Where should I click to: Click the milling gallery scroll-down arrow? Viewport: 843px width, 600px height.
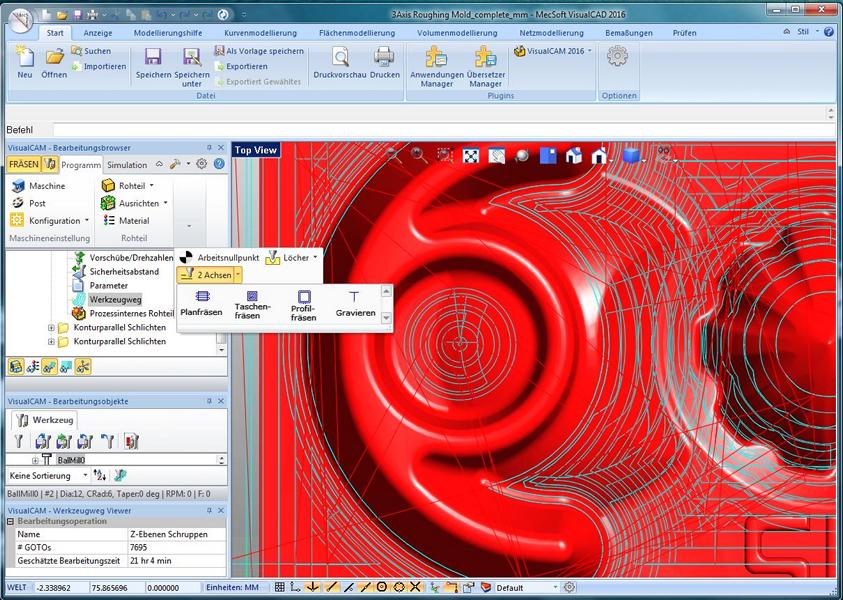pos(386,318)
